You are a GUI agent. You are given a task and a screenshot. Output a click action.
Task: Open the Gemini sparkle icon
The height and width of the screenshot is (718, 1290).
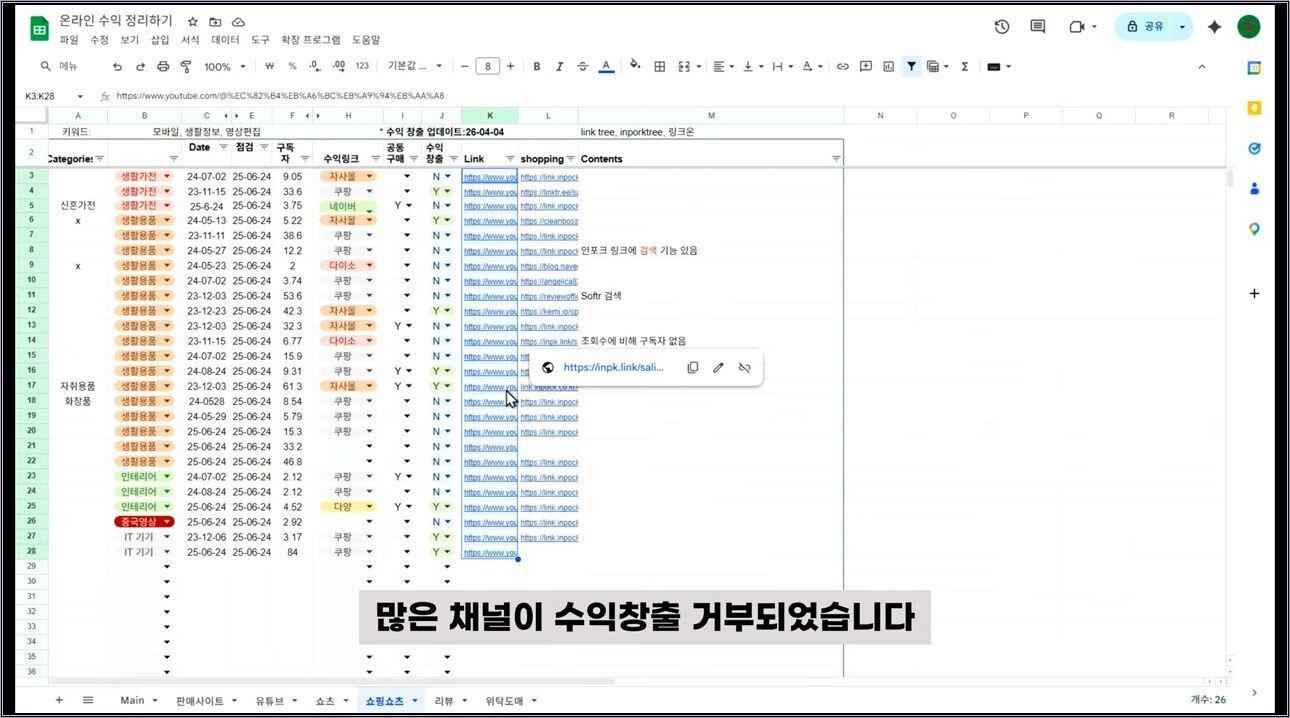tap(1214, 27)
